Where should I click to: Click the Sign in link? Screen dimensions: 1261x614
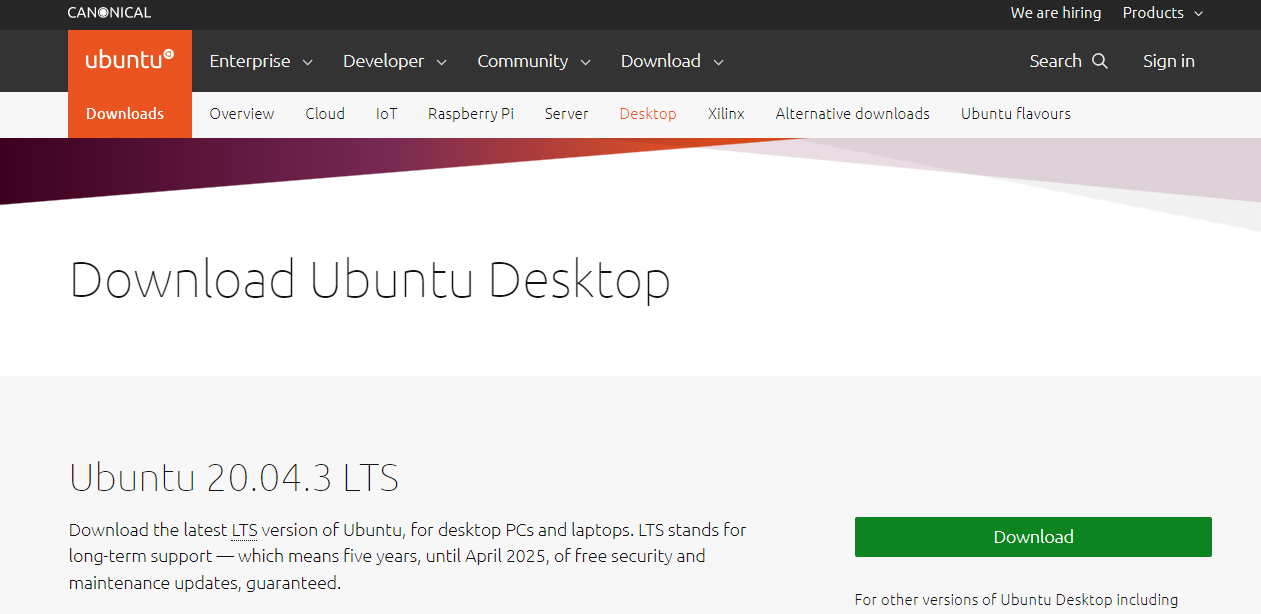1169,61
